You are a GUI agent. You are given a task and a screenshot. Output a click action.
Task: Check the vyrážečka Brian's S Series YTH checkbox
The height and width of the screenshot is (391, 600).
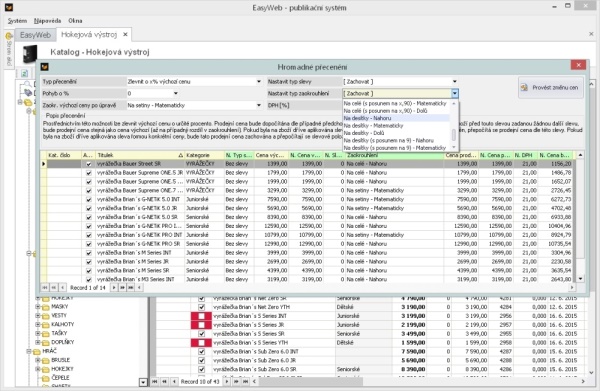pos(201,343)
